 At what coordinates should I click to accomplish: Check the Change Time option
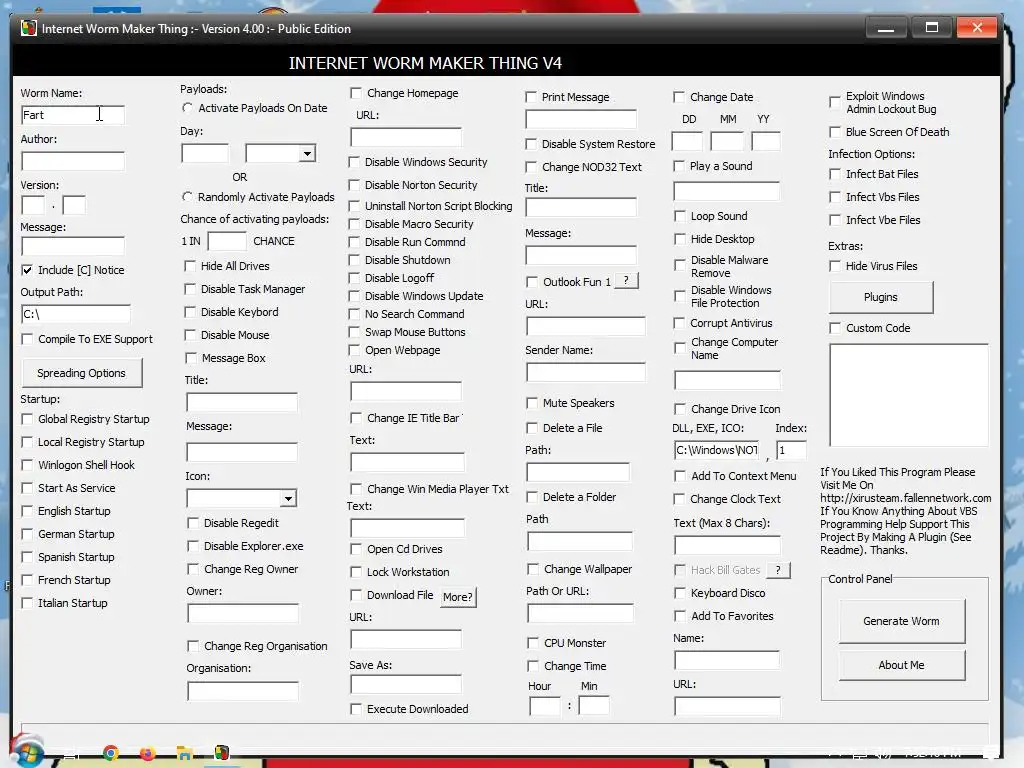click(x=533, y=666)
